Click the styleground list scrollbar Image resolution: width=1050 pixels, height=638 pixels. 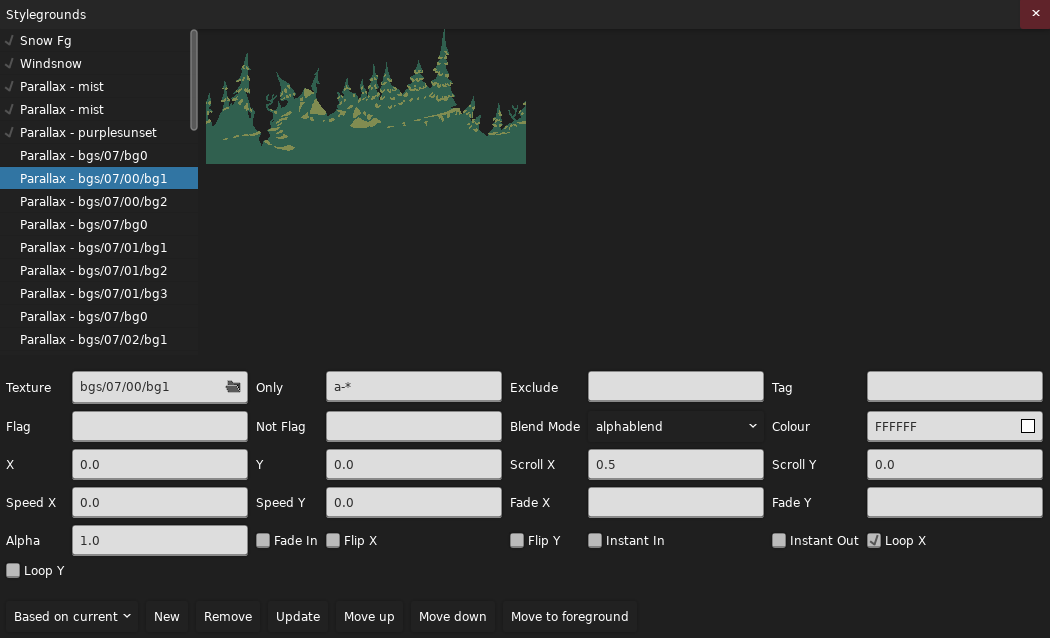tap(194, 80)
